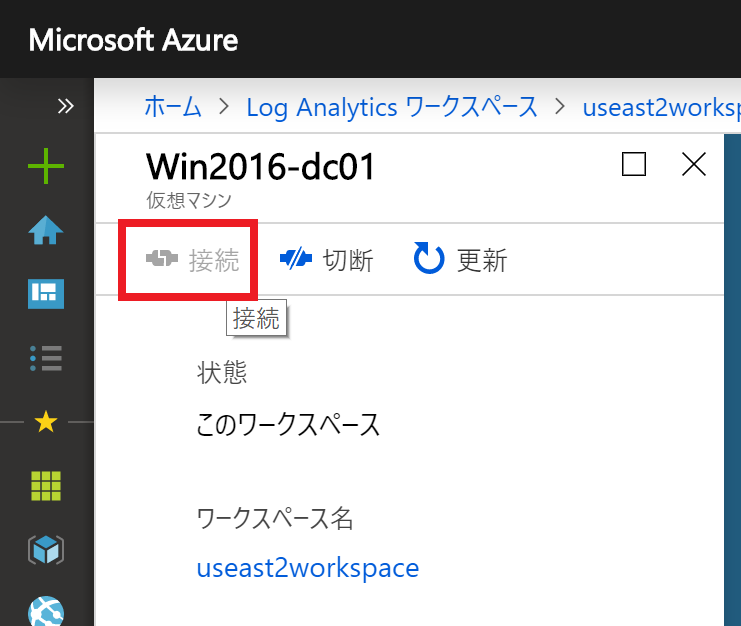The width and height of the screenshot is (741, 626).
Task: Click the 更新 refresh button
Action: (460, 259)
